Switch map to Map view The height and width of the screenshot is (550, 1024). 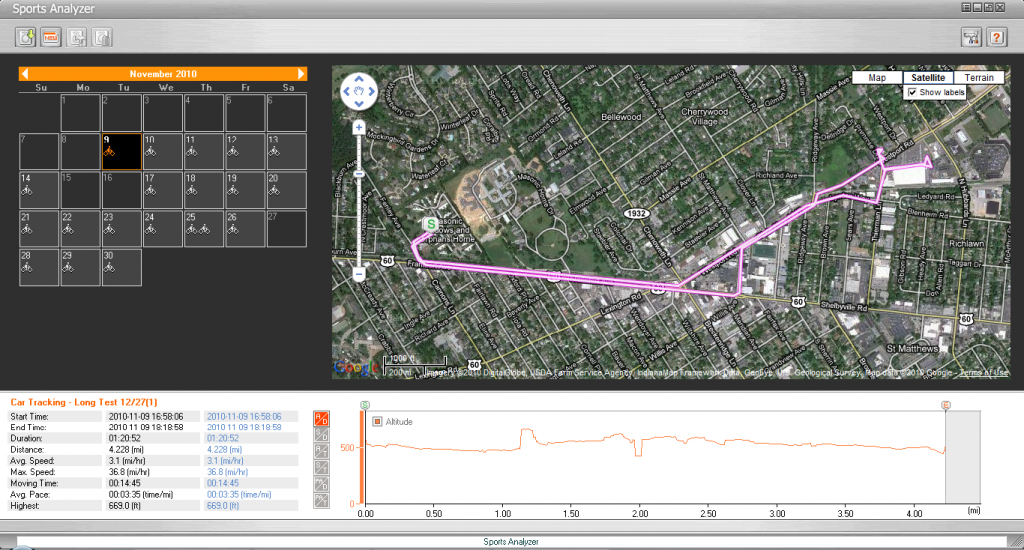[877, 77]
